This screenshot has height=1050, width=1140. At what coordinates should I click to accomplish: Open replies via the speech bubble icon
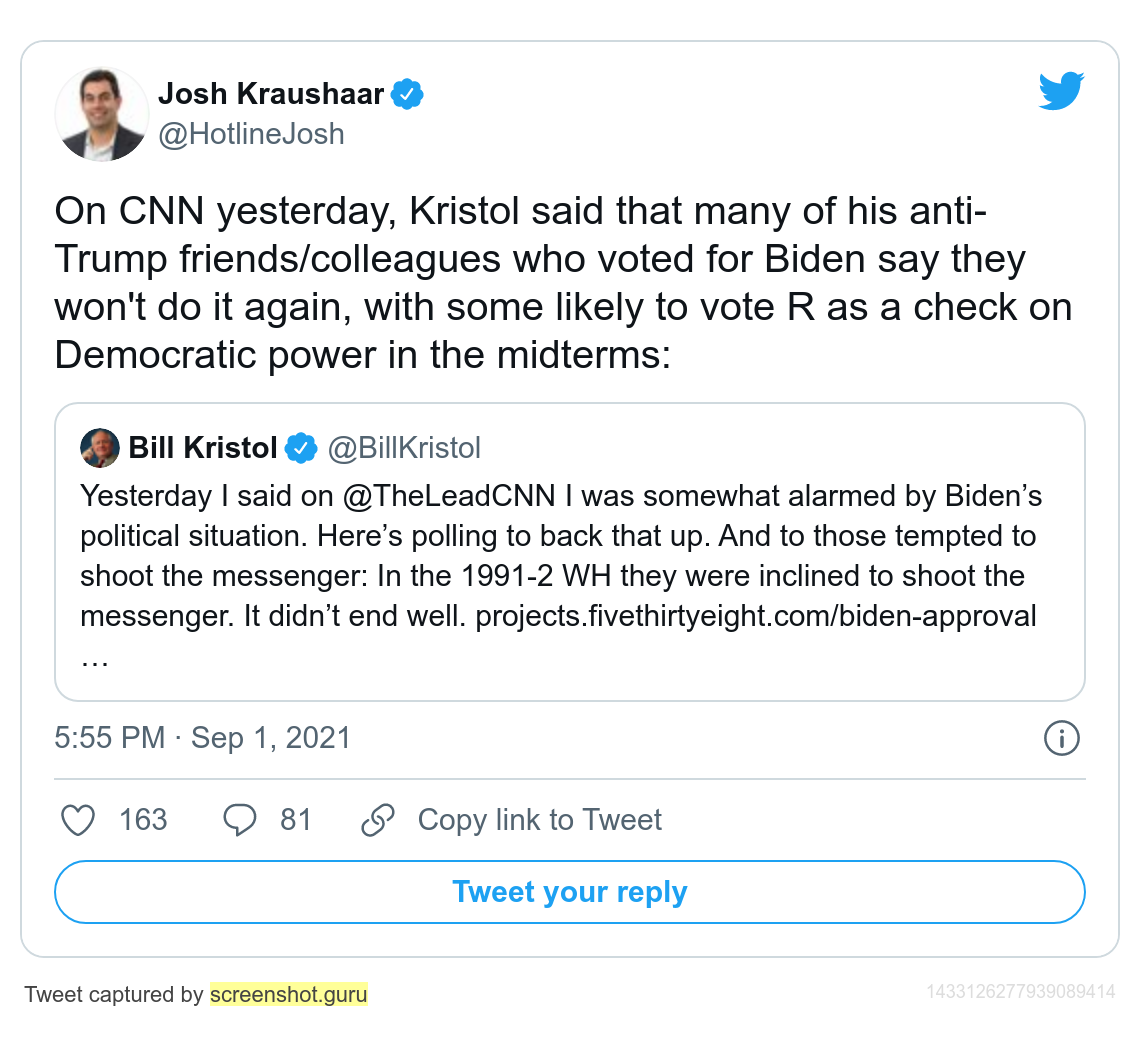coord(239,820)
